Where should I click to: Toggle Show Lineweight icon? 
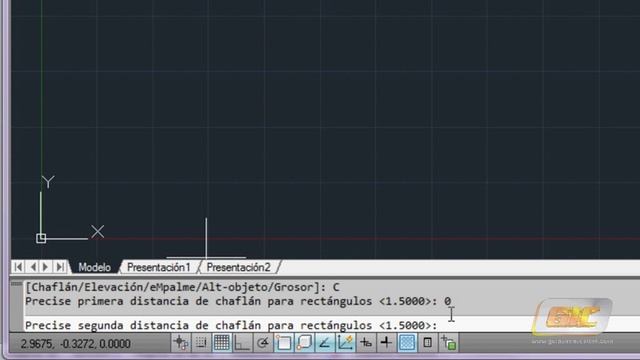coord(386,342)
